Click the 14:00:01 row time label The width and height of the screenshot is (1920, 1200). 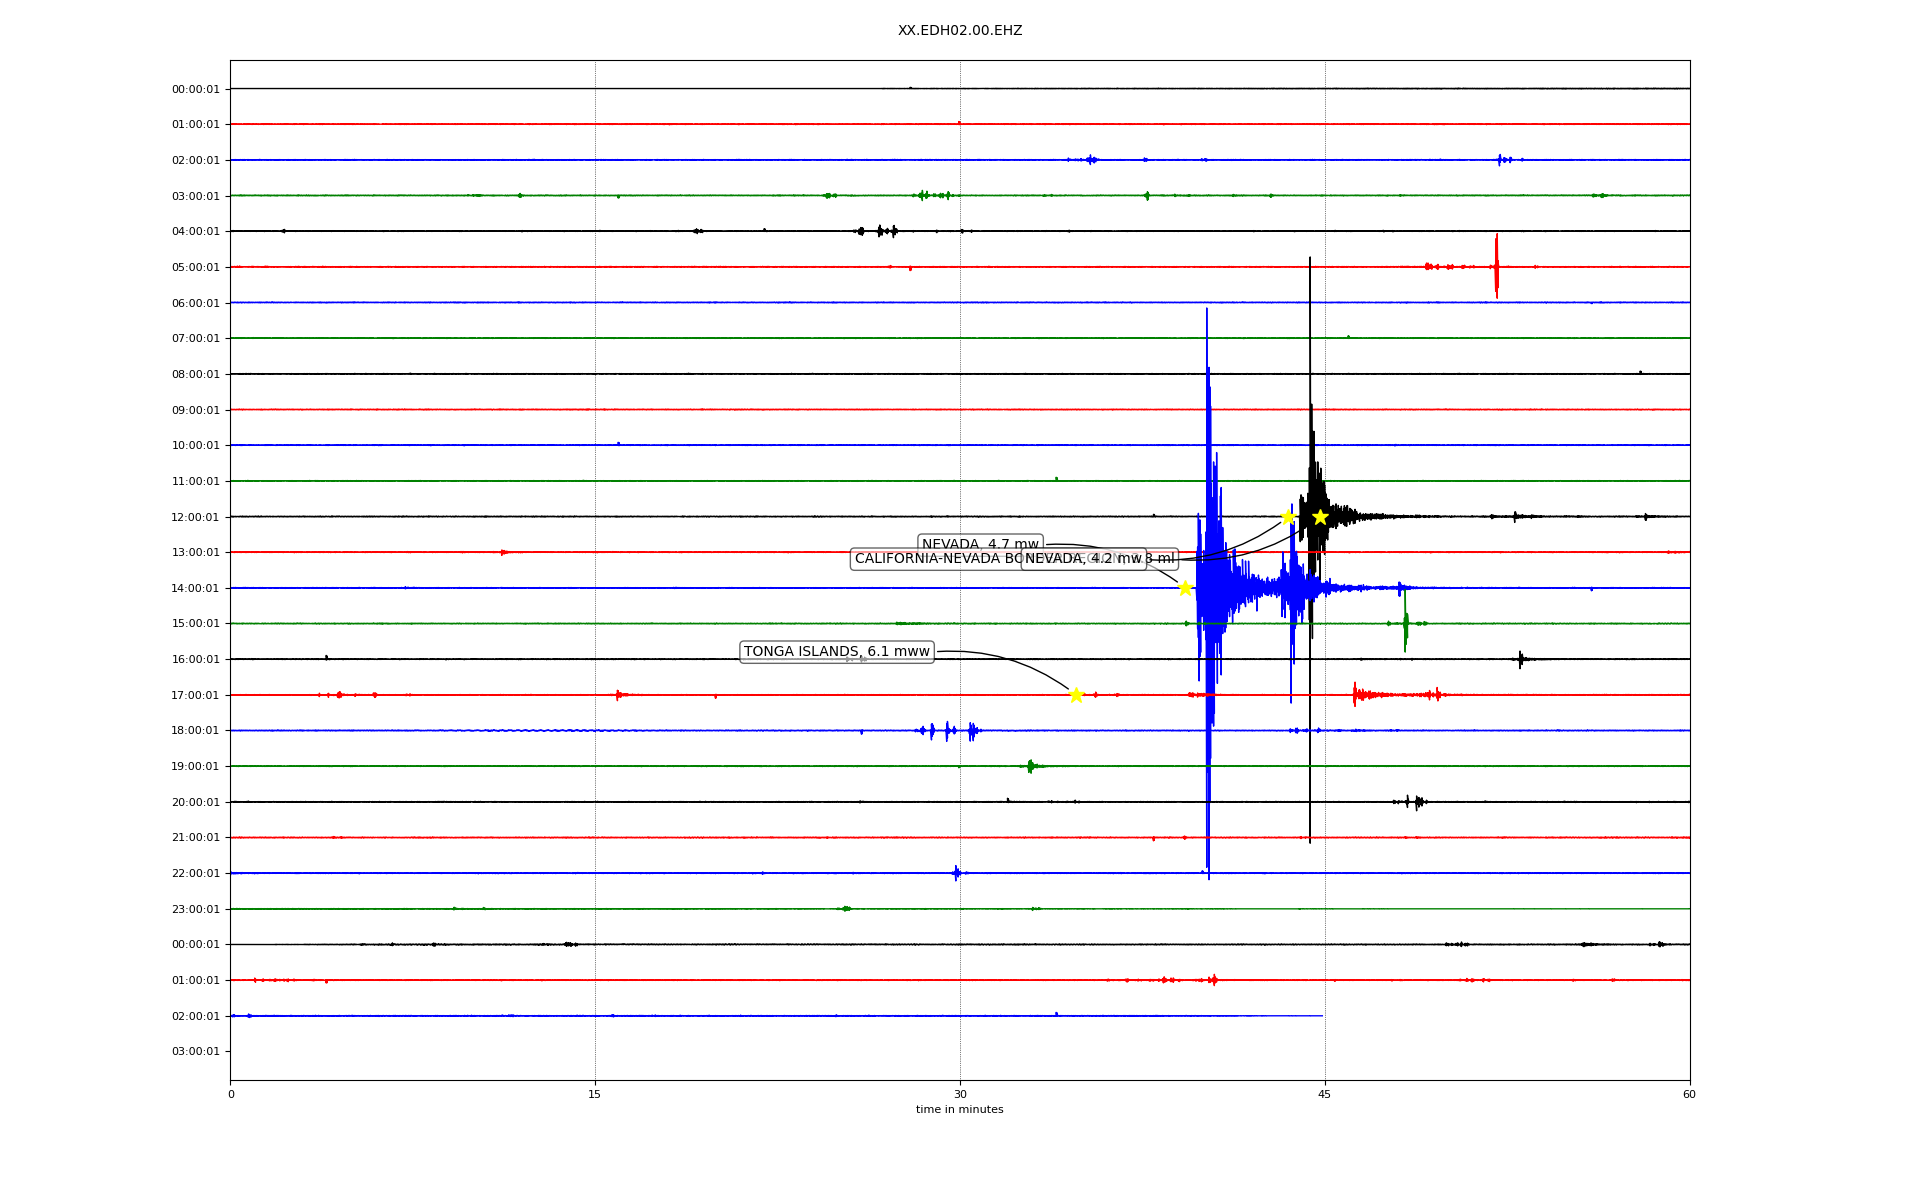pyautogui.click(x=195, y=588)
